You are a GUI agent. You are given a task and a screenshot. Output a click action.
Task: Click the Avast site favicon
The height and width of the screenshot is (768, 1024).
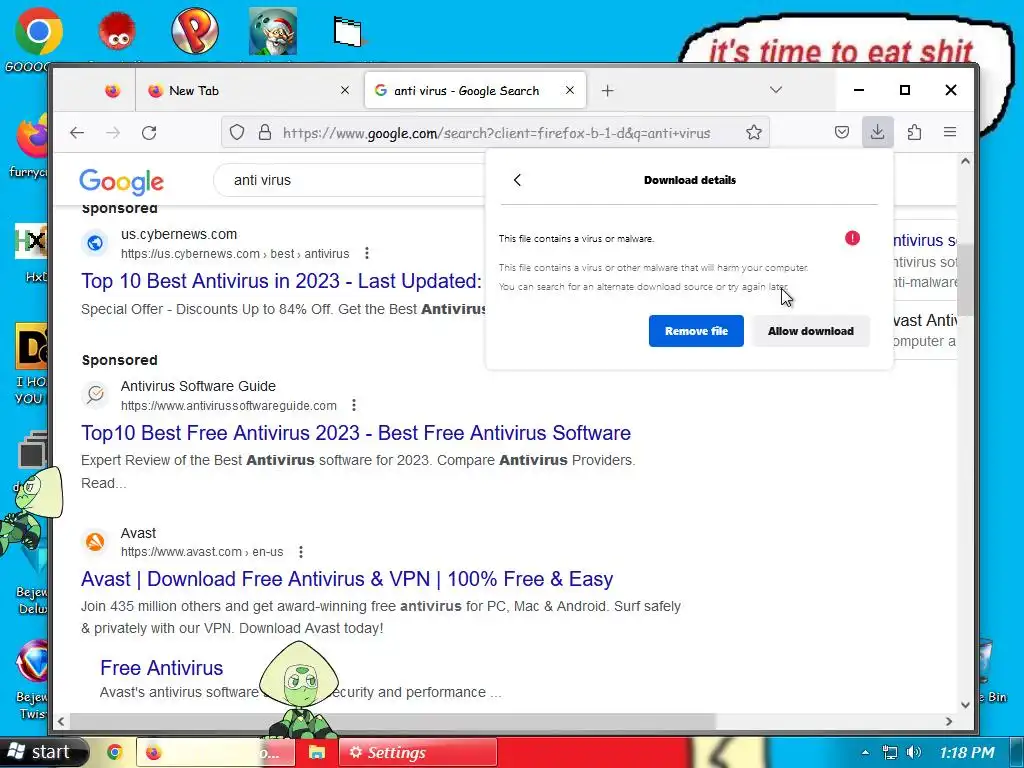pyautogui.click(x=95, y=542)
